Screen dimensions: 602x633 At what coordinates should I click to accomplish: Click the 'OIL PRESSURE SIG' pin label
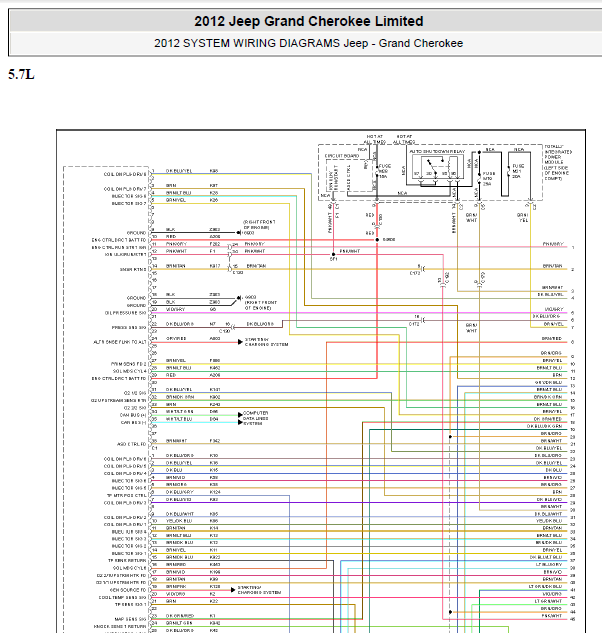click(x=126, y=313)
